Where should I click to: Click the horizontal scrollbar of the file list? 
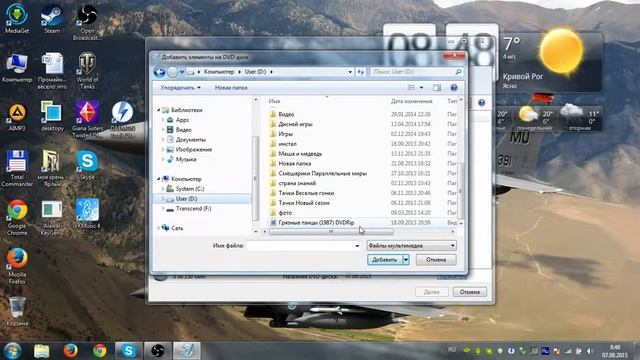pos(331,232)
